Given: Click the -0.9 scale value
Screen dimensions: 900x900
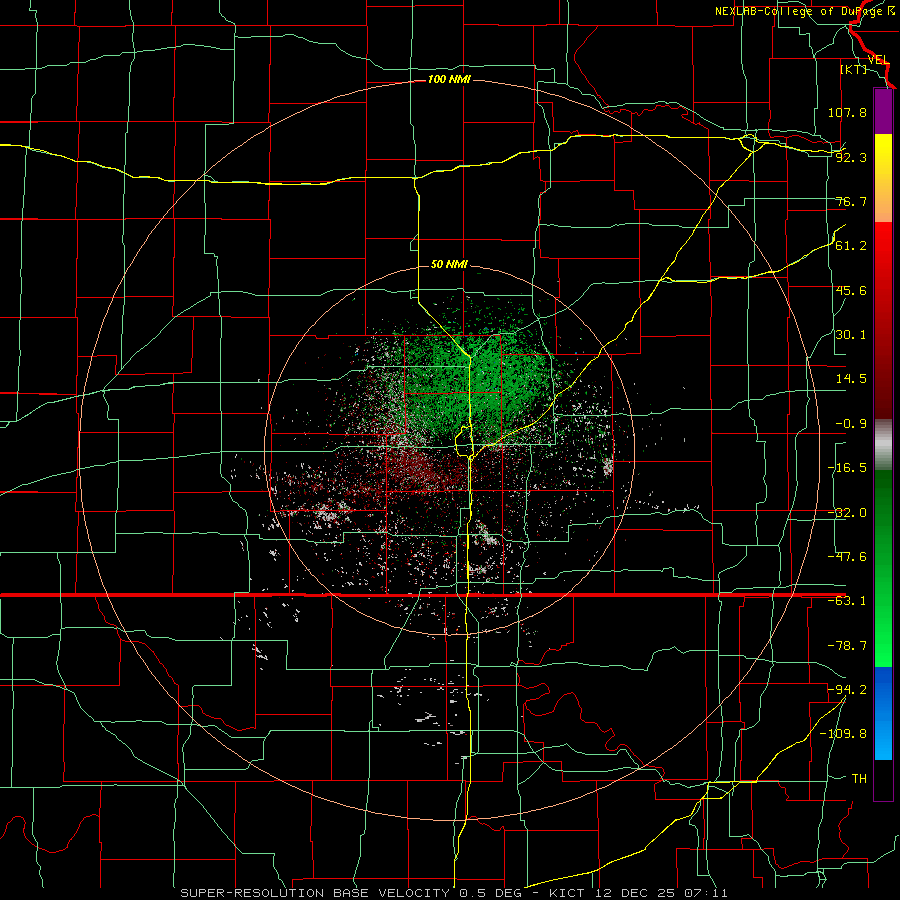Looking at the screenshot, I should click(851, 424).
